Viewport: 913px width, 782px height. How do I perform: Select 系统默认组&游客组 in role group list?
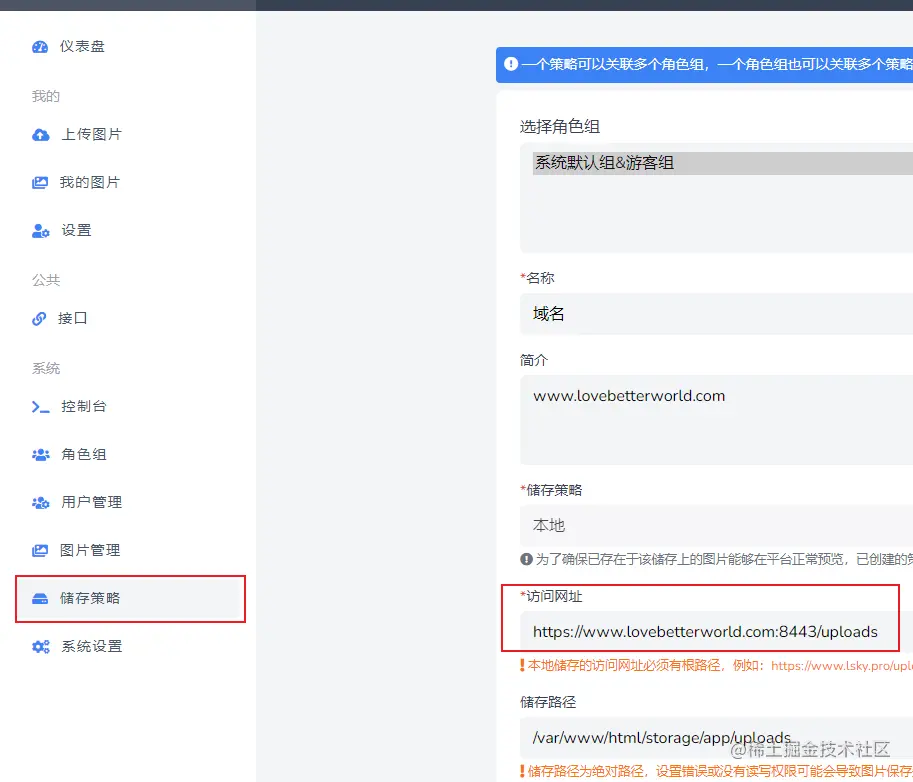coord(723,163)
